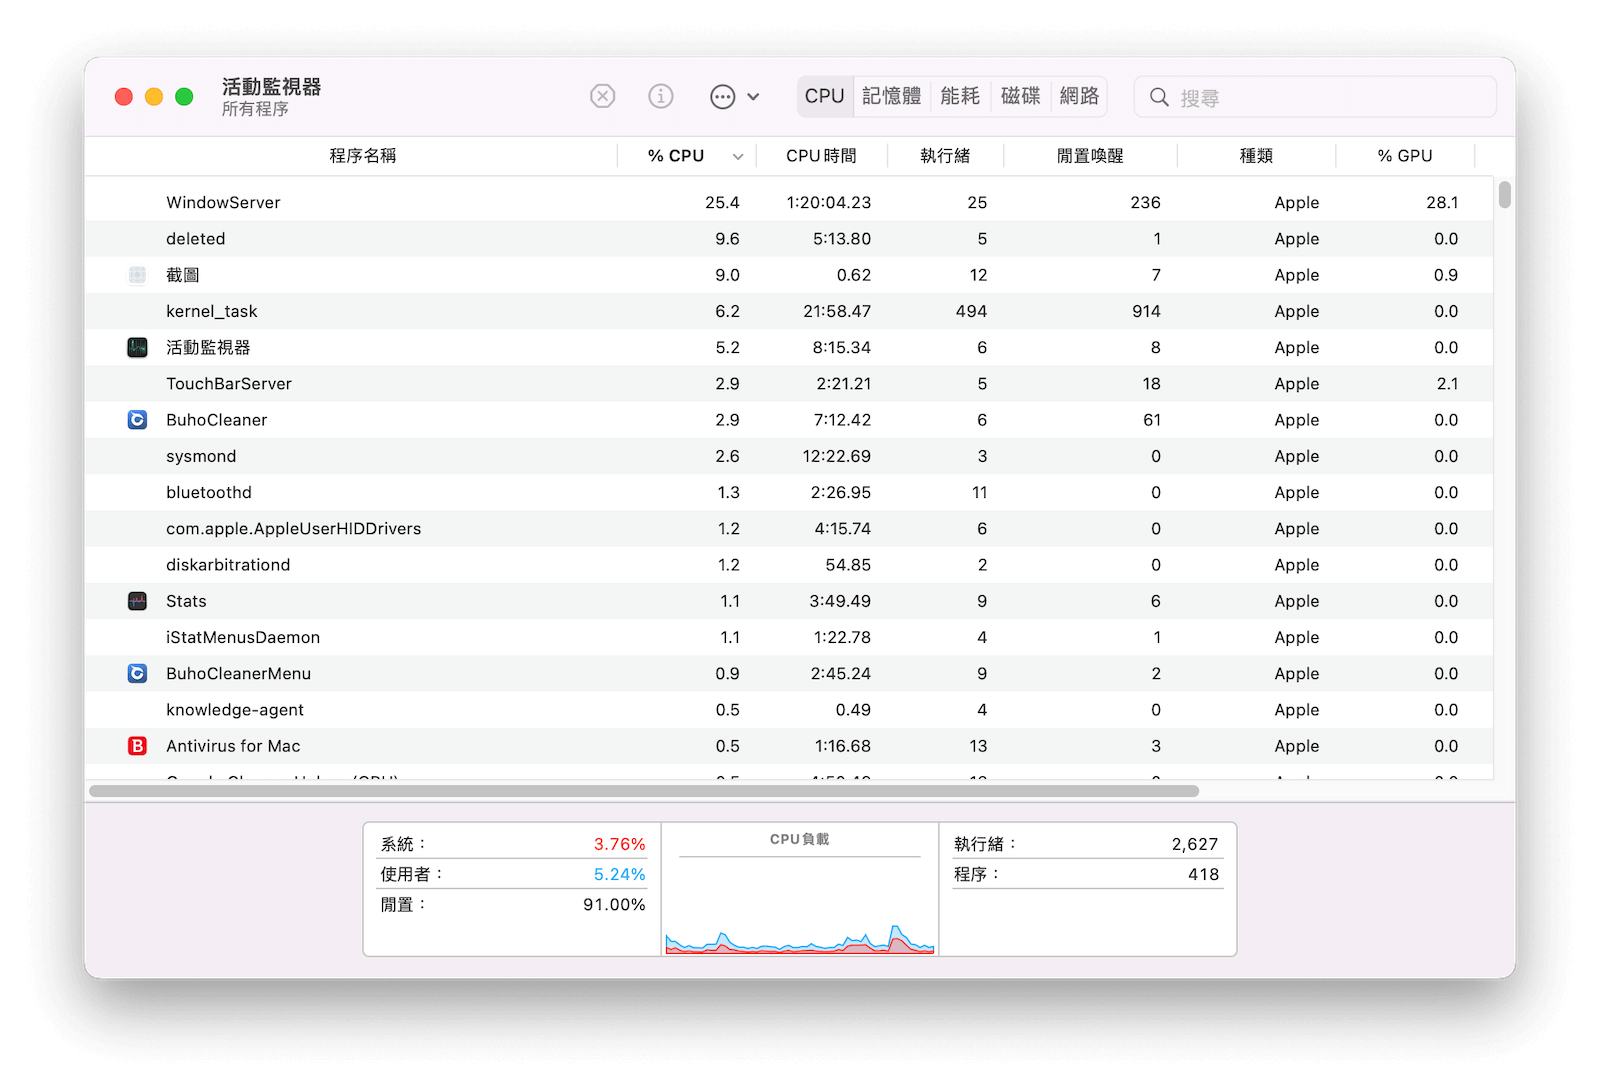1600x1090 pixels.
Task: Select the diskarbitrationd process row
Action: [789, 565]
